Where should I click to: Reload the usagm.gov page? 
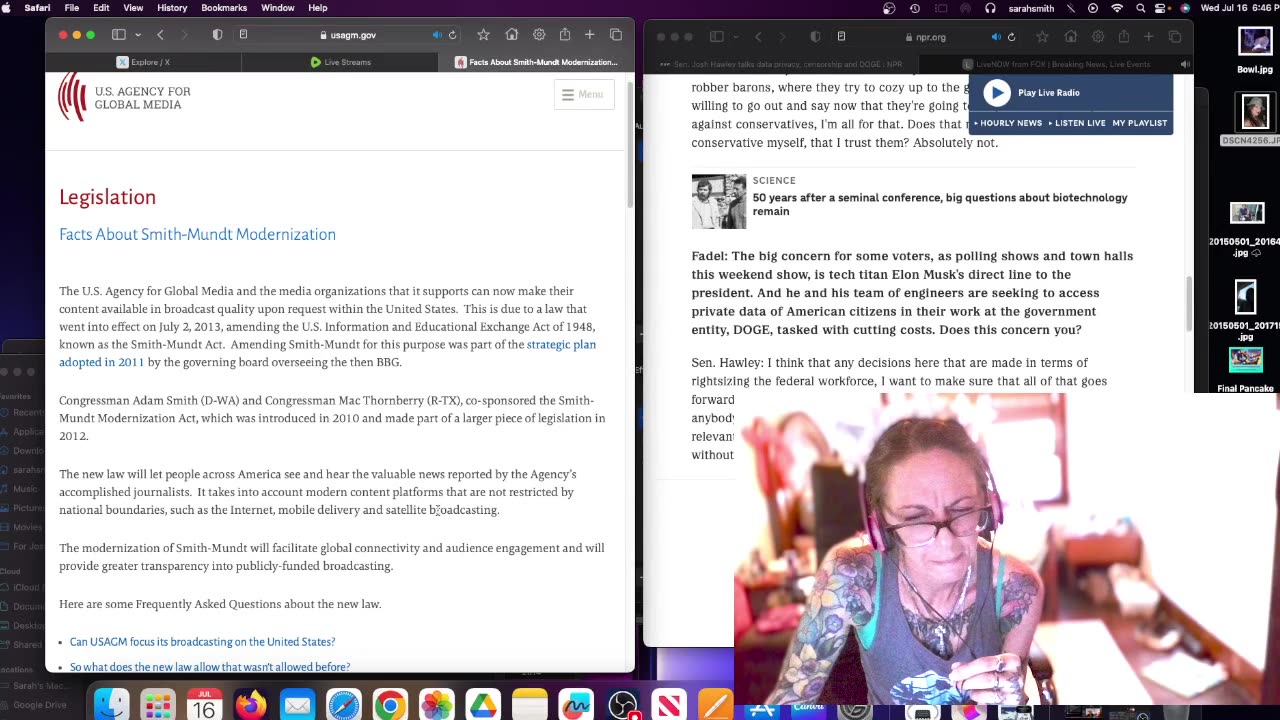click(453, 35)
